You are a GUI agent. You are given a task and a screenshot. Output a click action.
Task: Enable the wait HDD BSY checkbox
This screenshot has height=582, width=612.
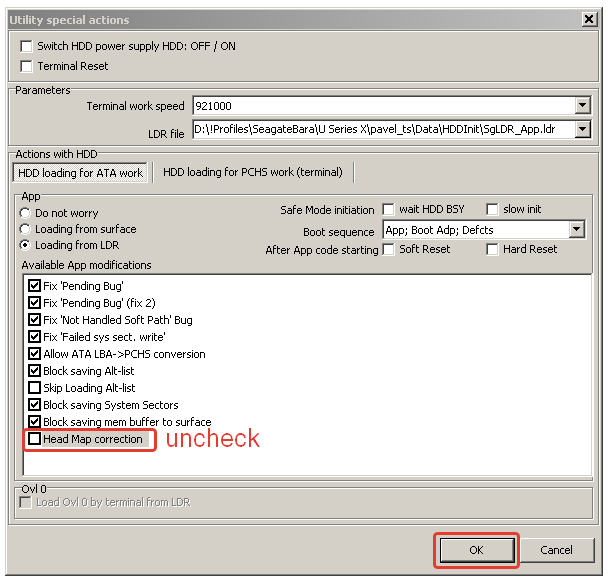point(389,210)
